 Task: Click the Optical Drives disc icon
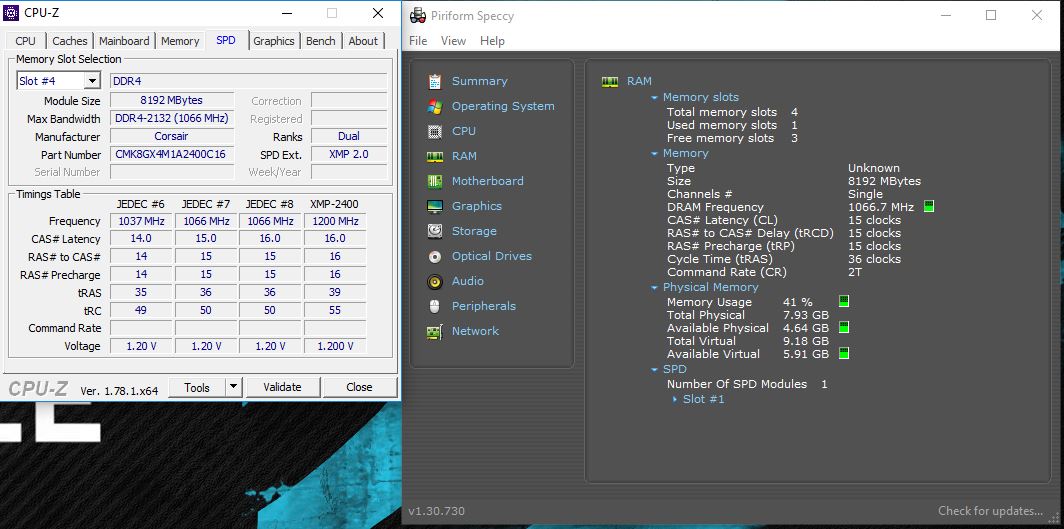tap(435, 256)
